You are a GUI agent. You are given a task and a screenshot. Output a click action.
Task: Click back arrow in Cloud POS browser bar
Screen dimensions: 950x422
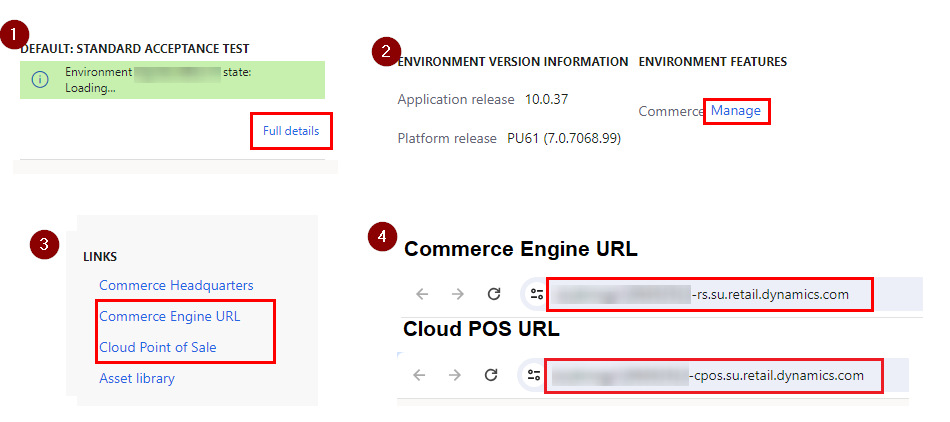(420, 375)
